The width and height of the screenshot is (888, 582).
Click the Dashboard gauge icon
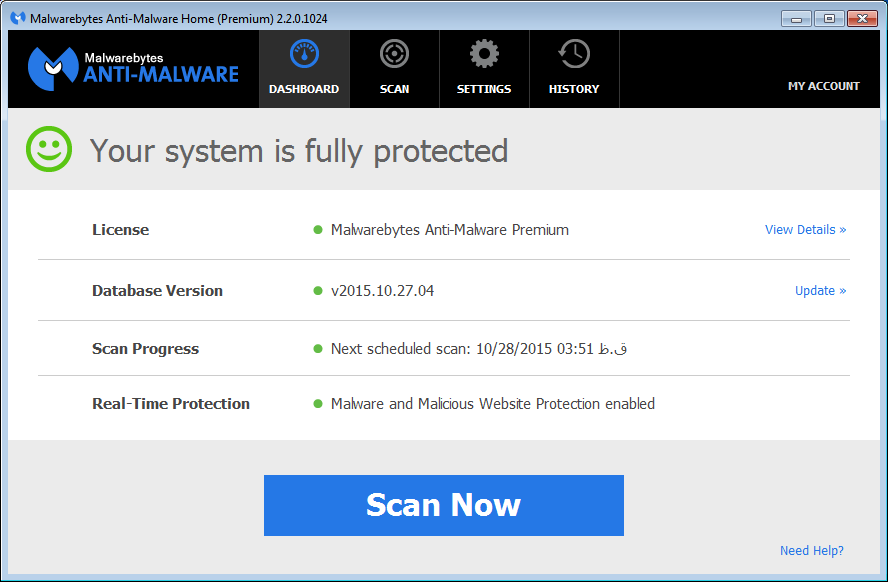[x=304, y=54]
